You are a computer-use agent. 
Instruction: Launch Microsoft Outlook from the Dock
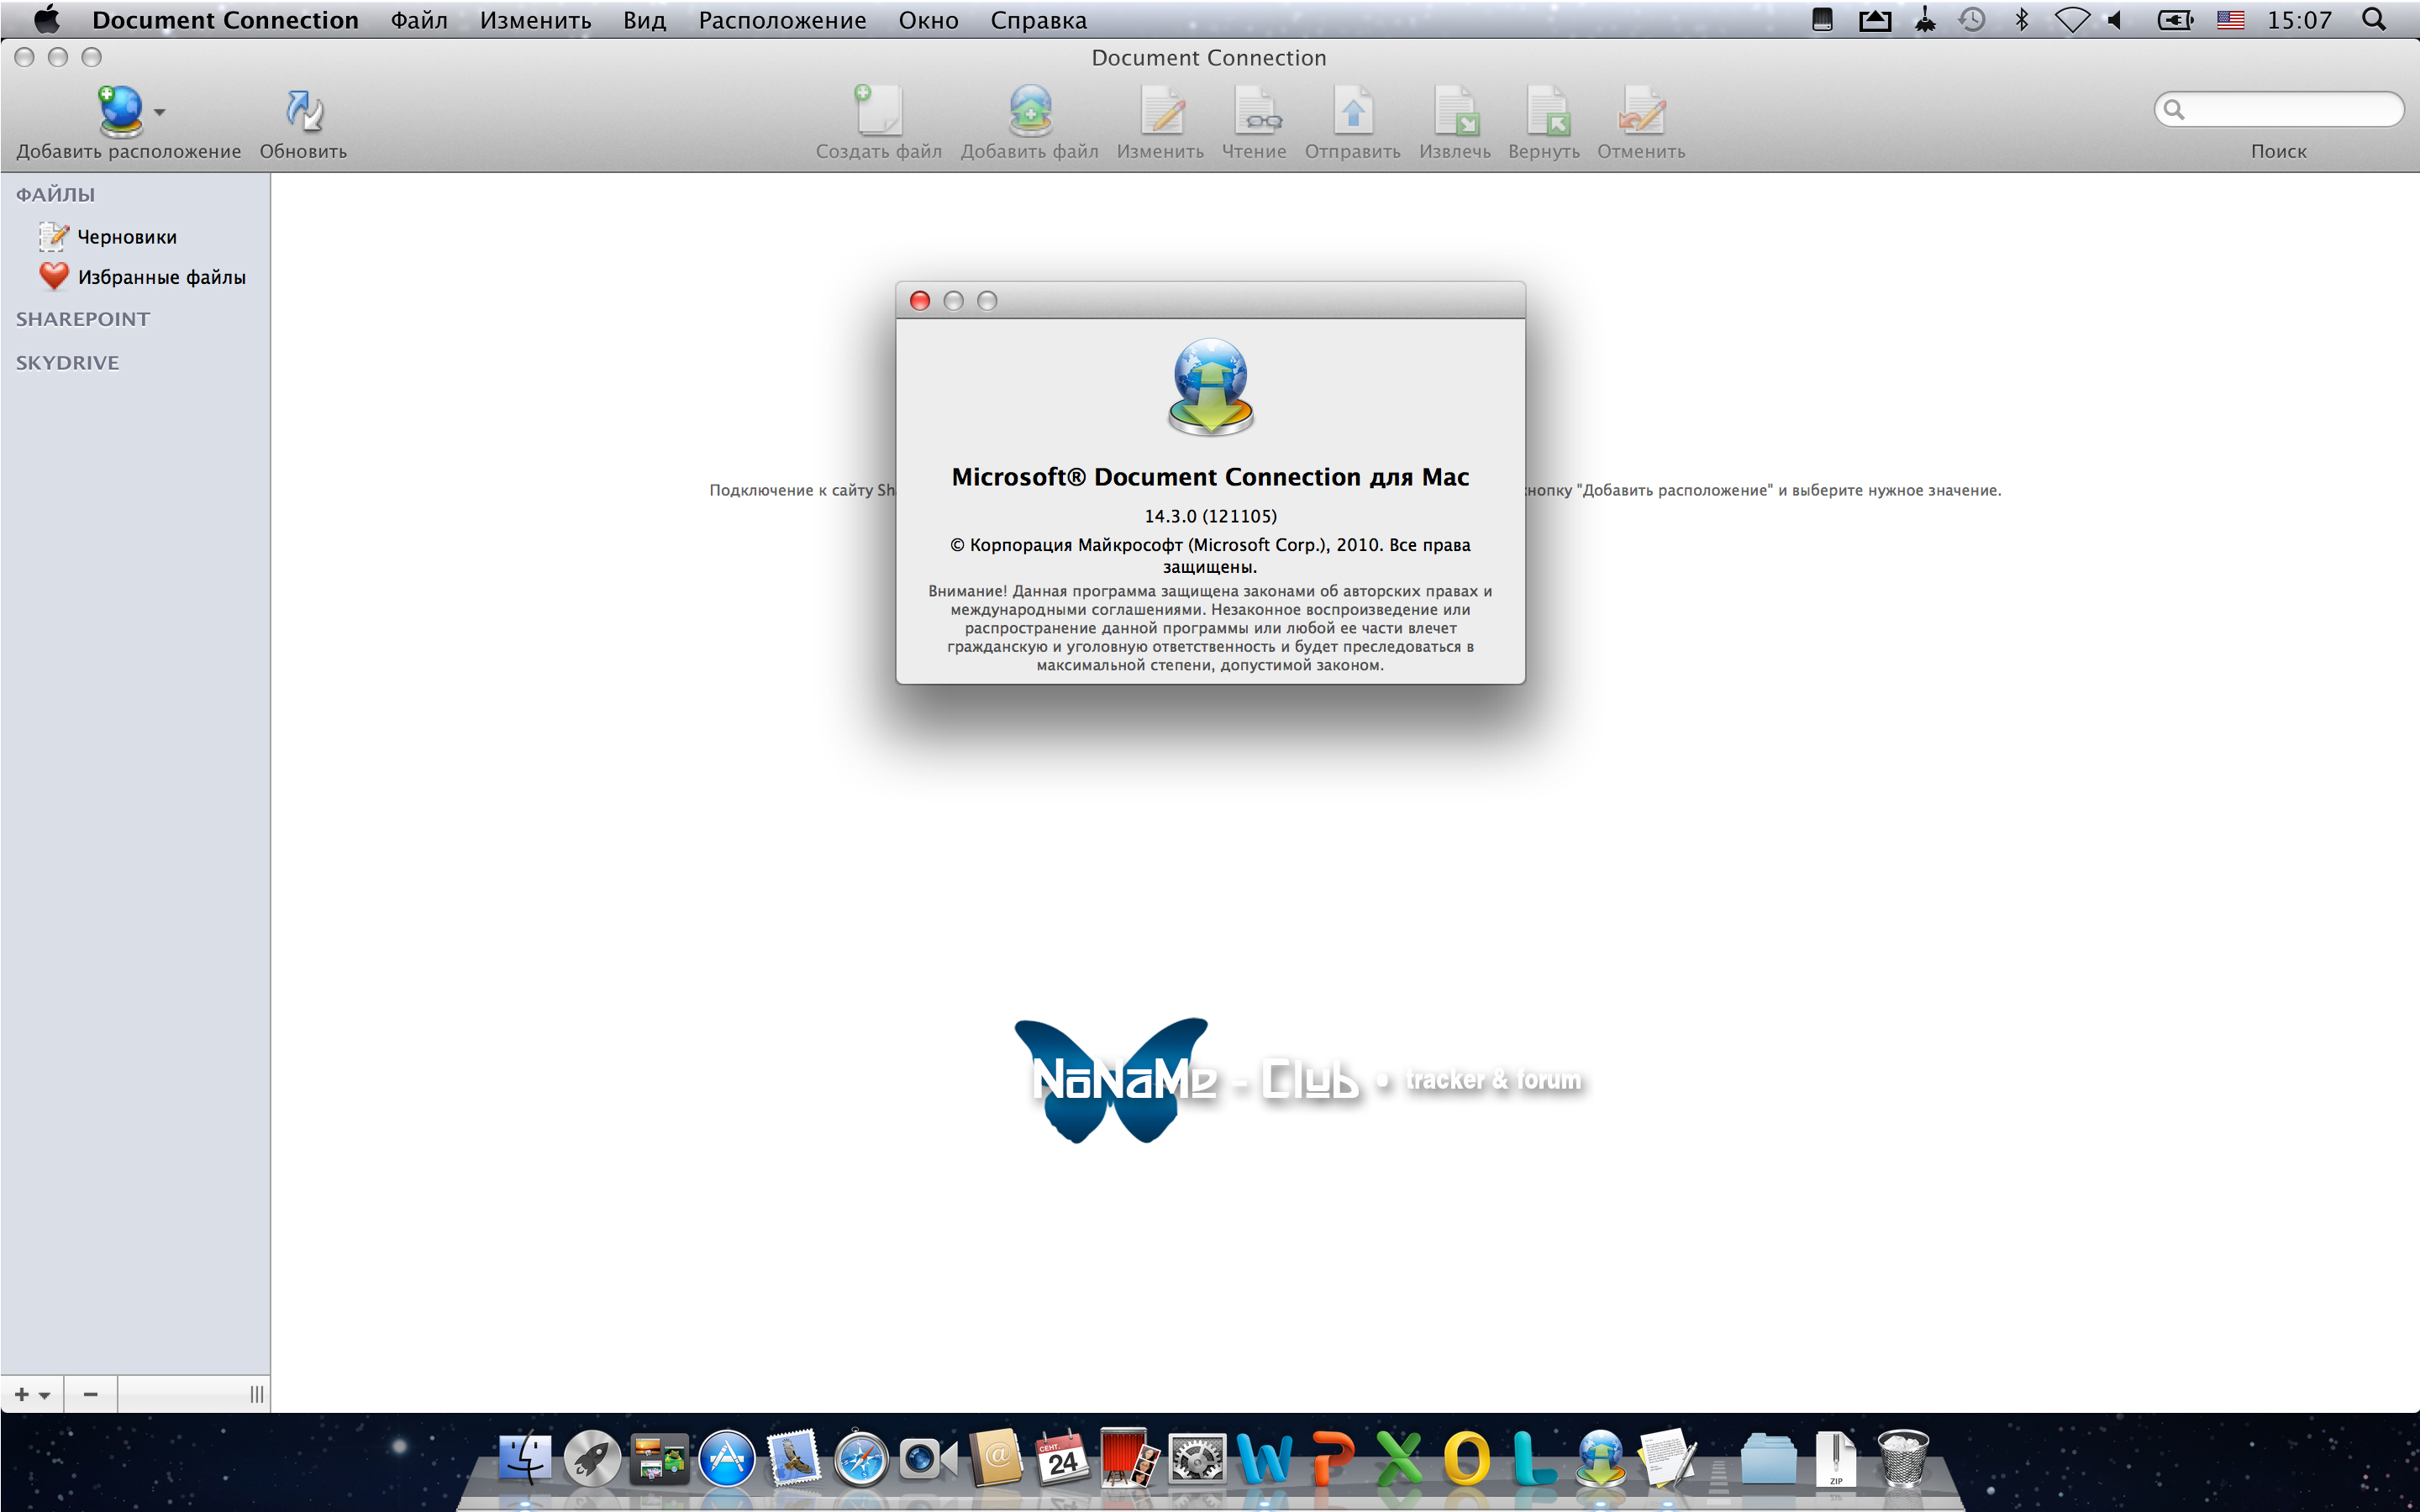click(x=1467, y=1459)
